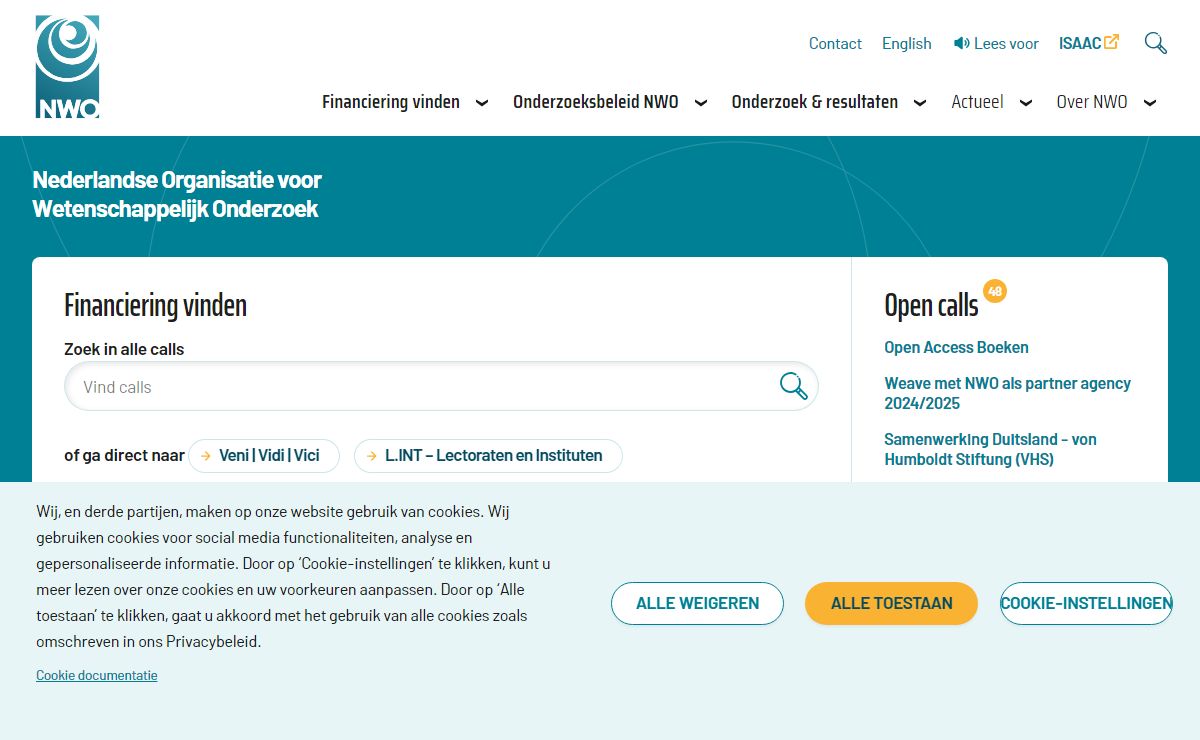Image resolution: width=1200 pixels, height=740 pixels.
Task: Open site search magnifier in header
Action: (x=1155, y=43)
